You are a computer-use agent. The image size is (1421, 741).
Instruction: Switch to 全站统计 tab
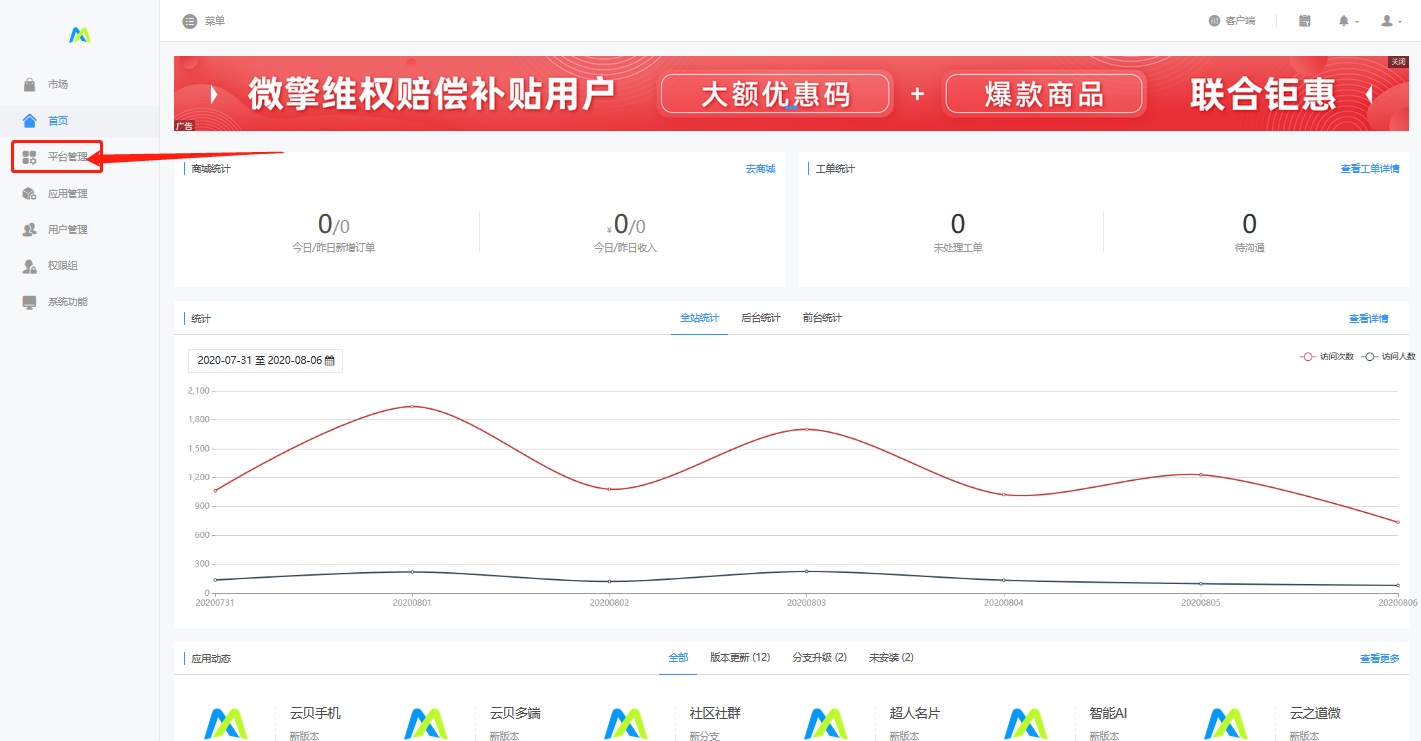click(699, 318)
